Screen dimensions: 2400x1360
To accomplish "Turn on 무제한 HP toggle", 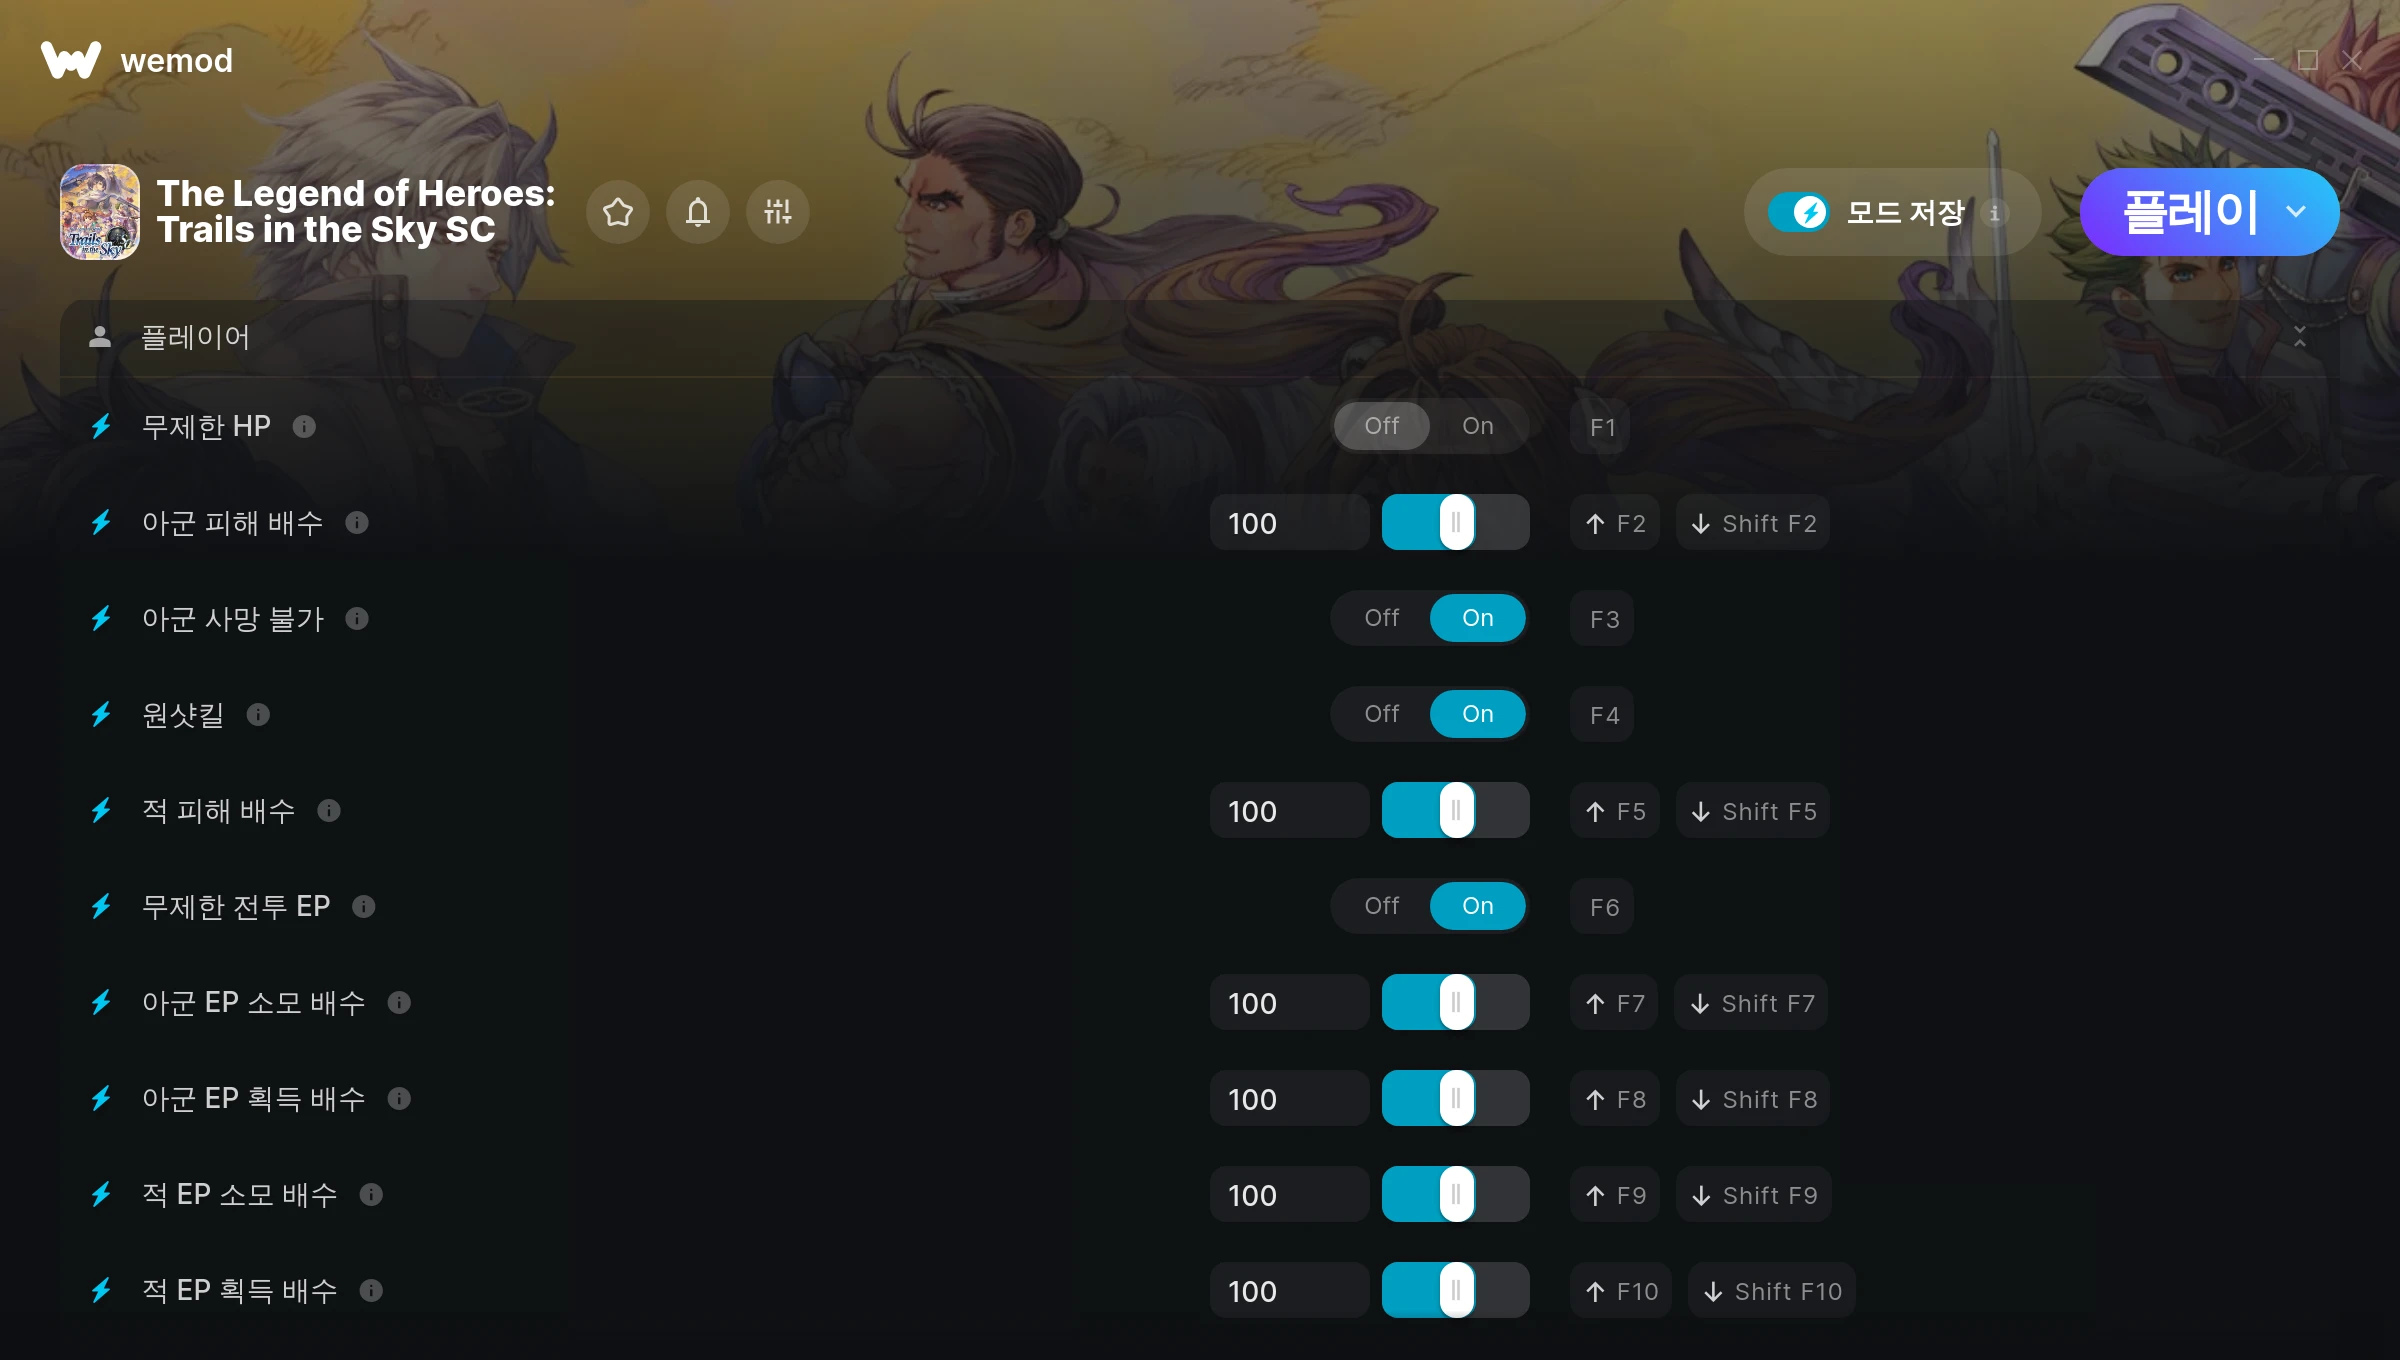I will 1477,426.
